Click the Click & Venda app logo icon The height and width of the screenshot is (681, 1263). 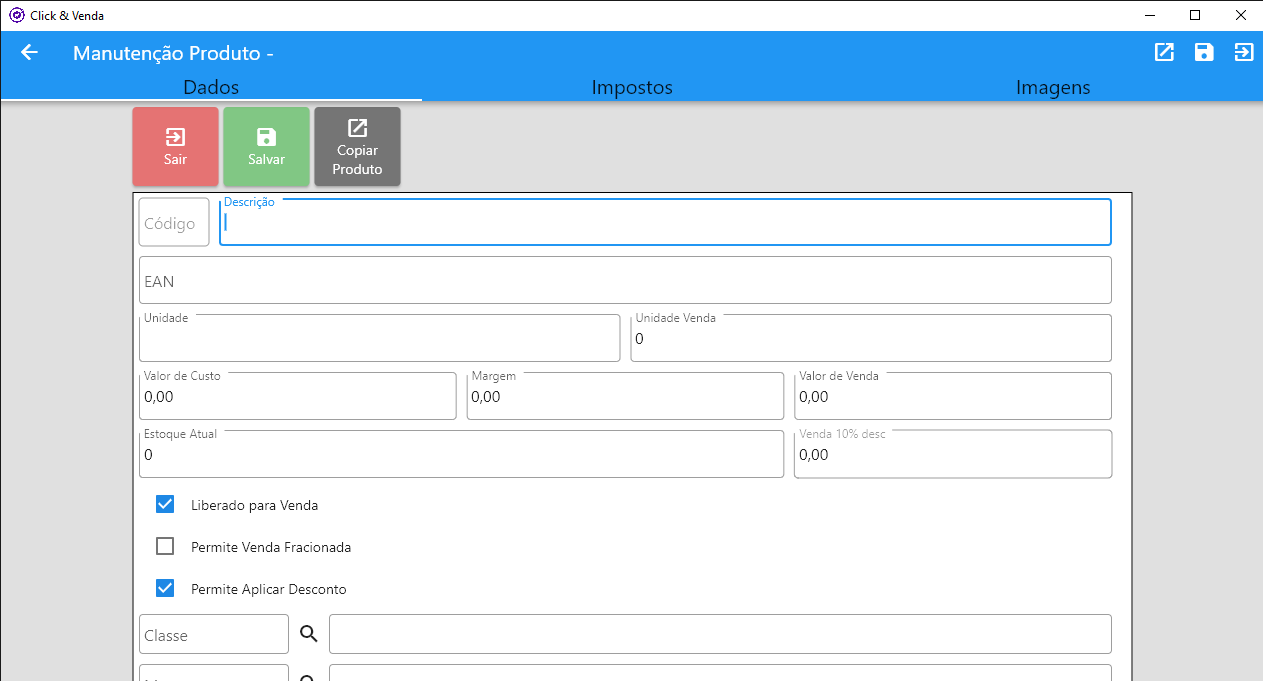click(x=16, y=15)
